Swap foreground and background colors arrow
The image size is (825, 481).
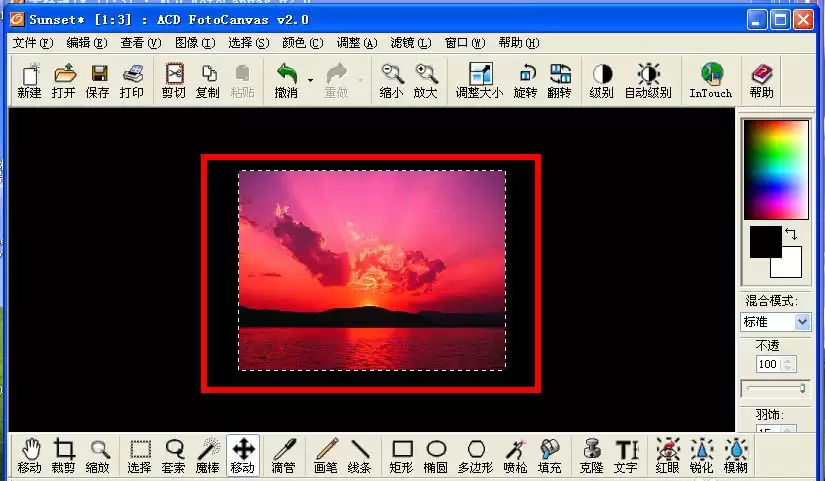tap(791, 233)
